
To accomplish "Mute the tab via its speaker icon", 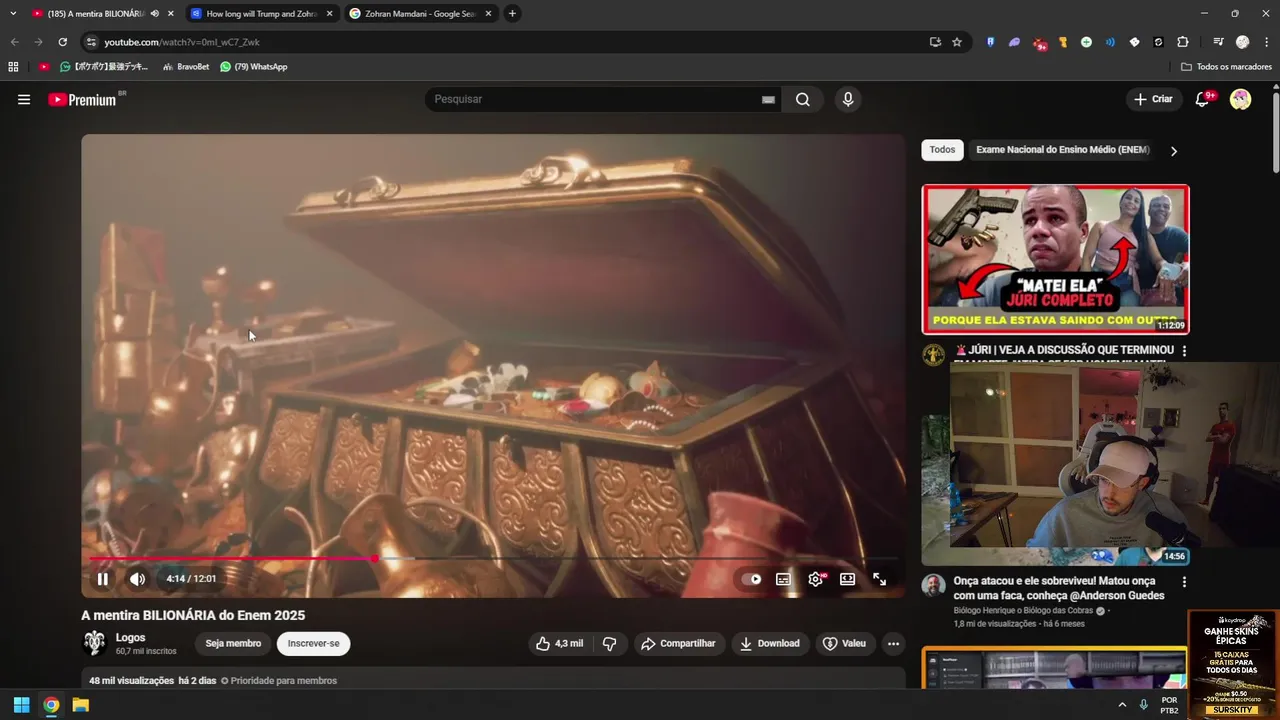I will (x=154, y=14).
